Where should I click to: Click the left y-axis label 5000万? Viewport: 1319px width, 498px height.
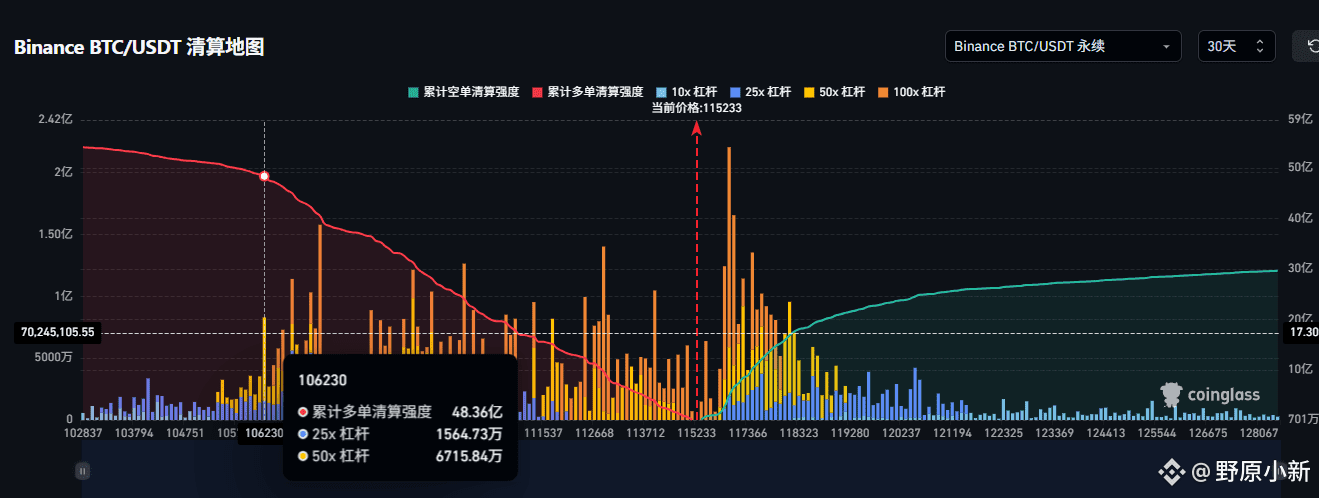point(54,357)
